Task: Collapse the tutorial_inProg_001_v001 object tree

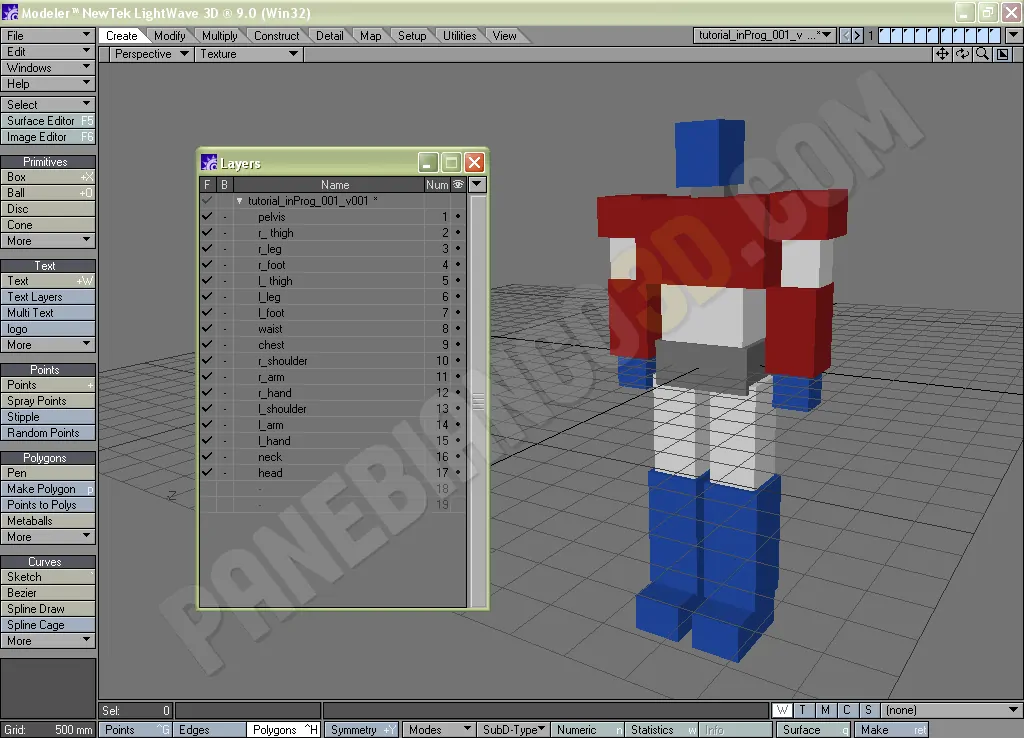Action: pyautogui.click(x=240, y=201)
